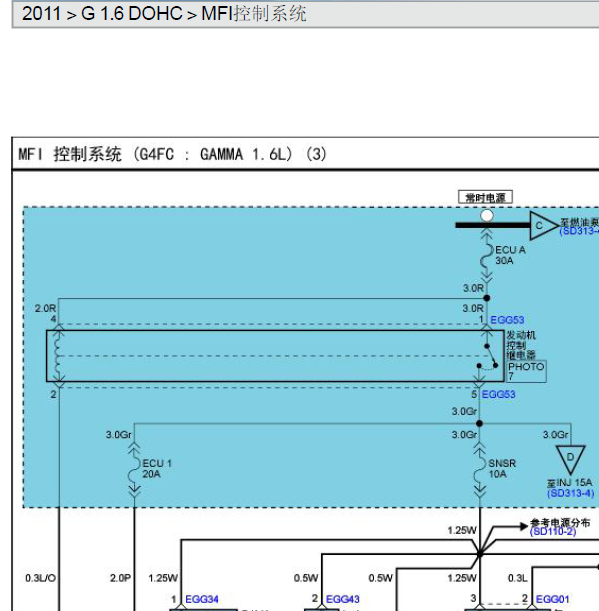Open the EGG34 connector link
This screenshot has height=611, width=599.
click(x=201, y=599)
